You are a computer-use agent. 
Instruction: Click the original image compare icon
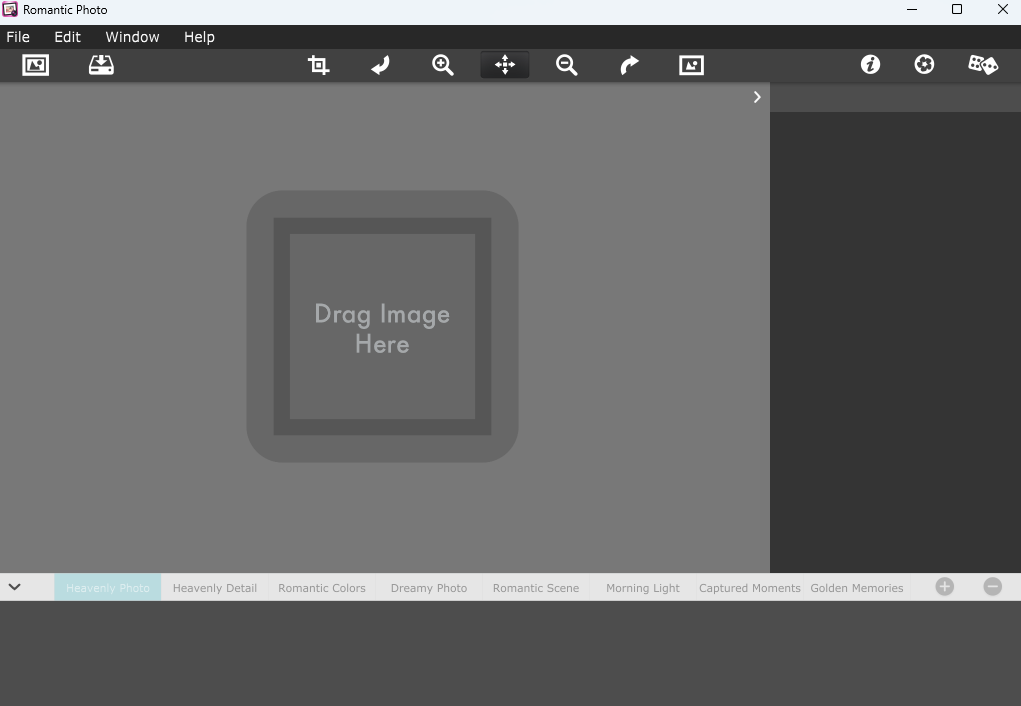[x=691, y=65]
